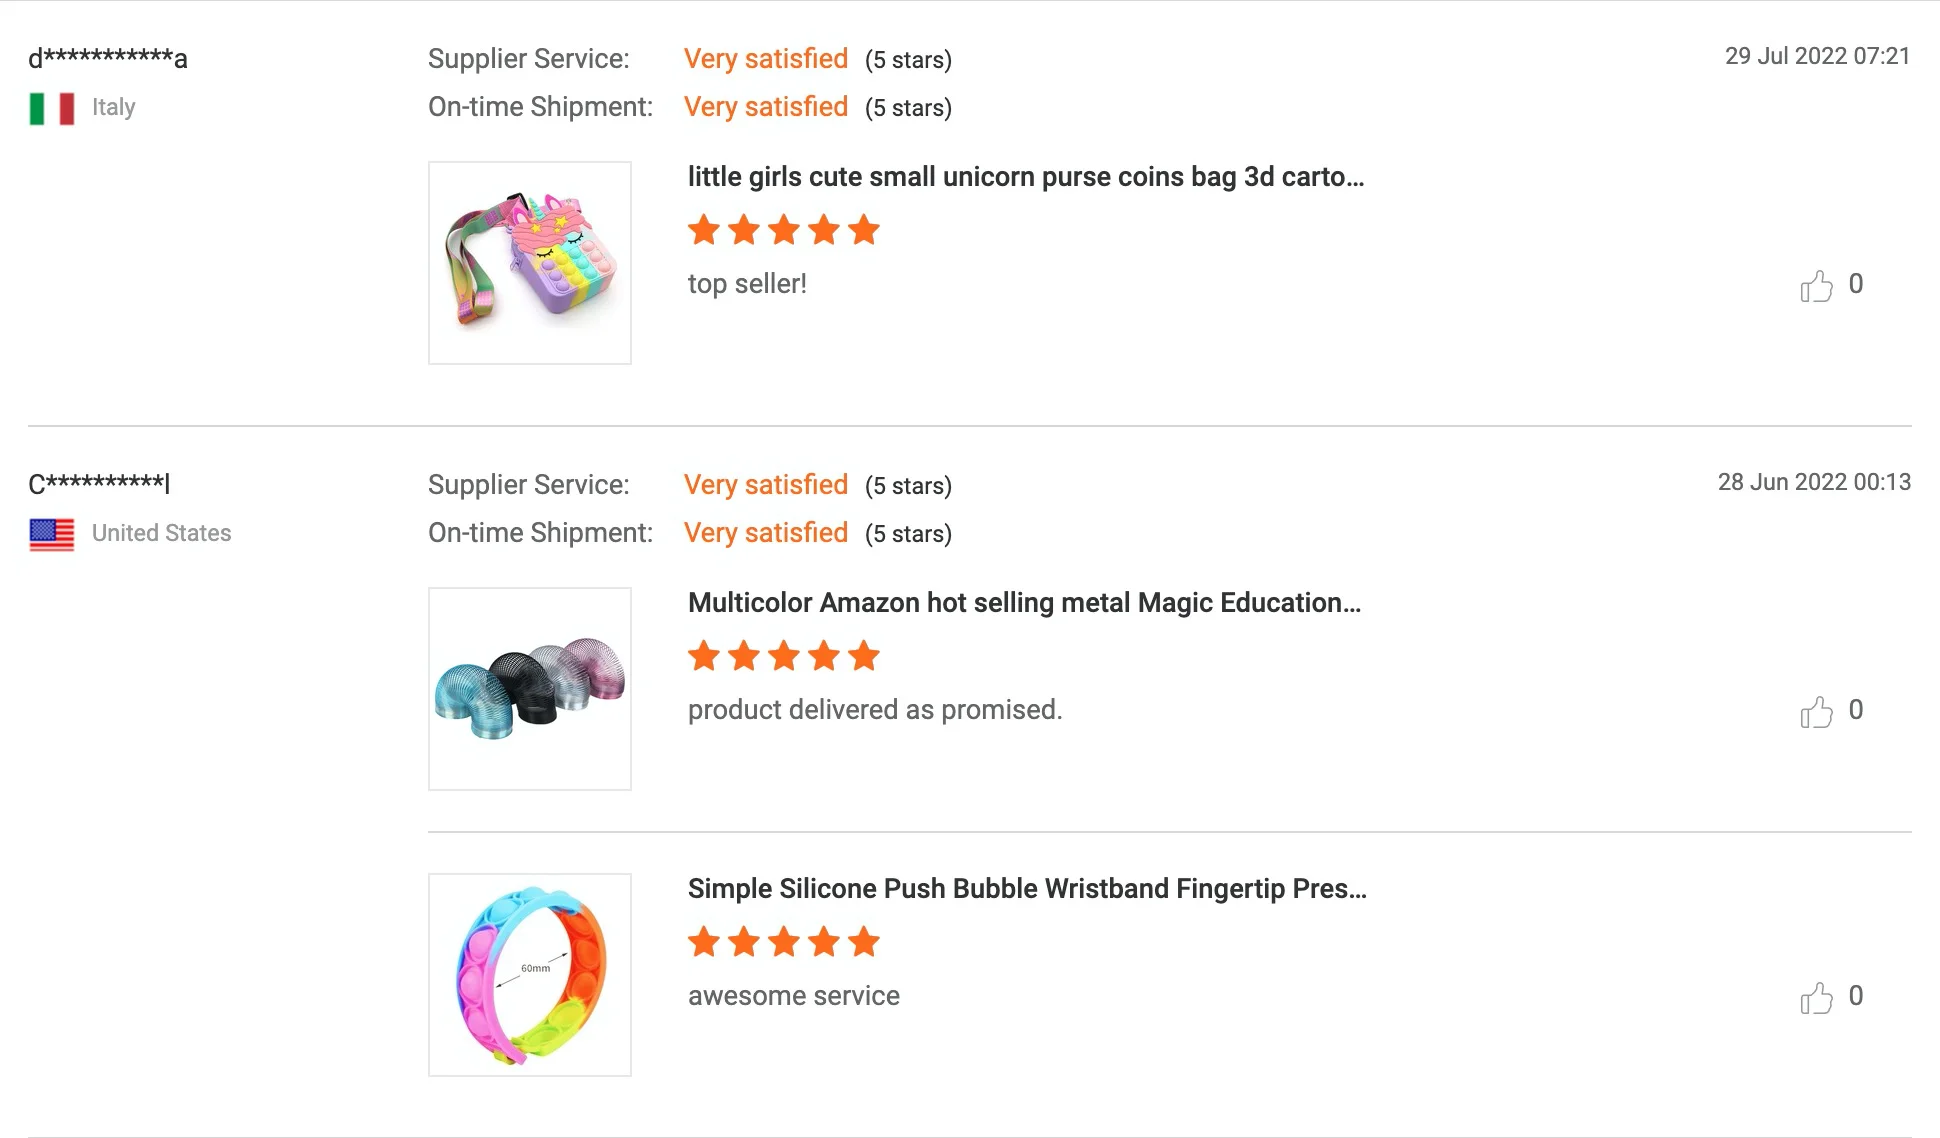Open the silicone bubble wristband thumbnail
Viewport: 1940px width, 1138px height.
tap(530, 975)
